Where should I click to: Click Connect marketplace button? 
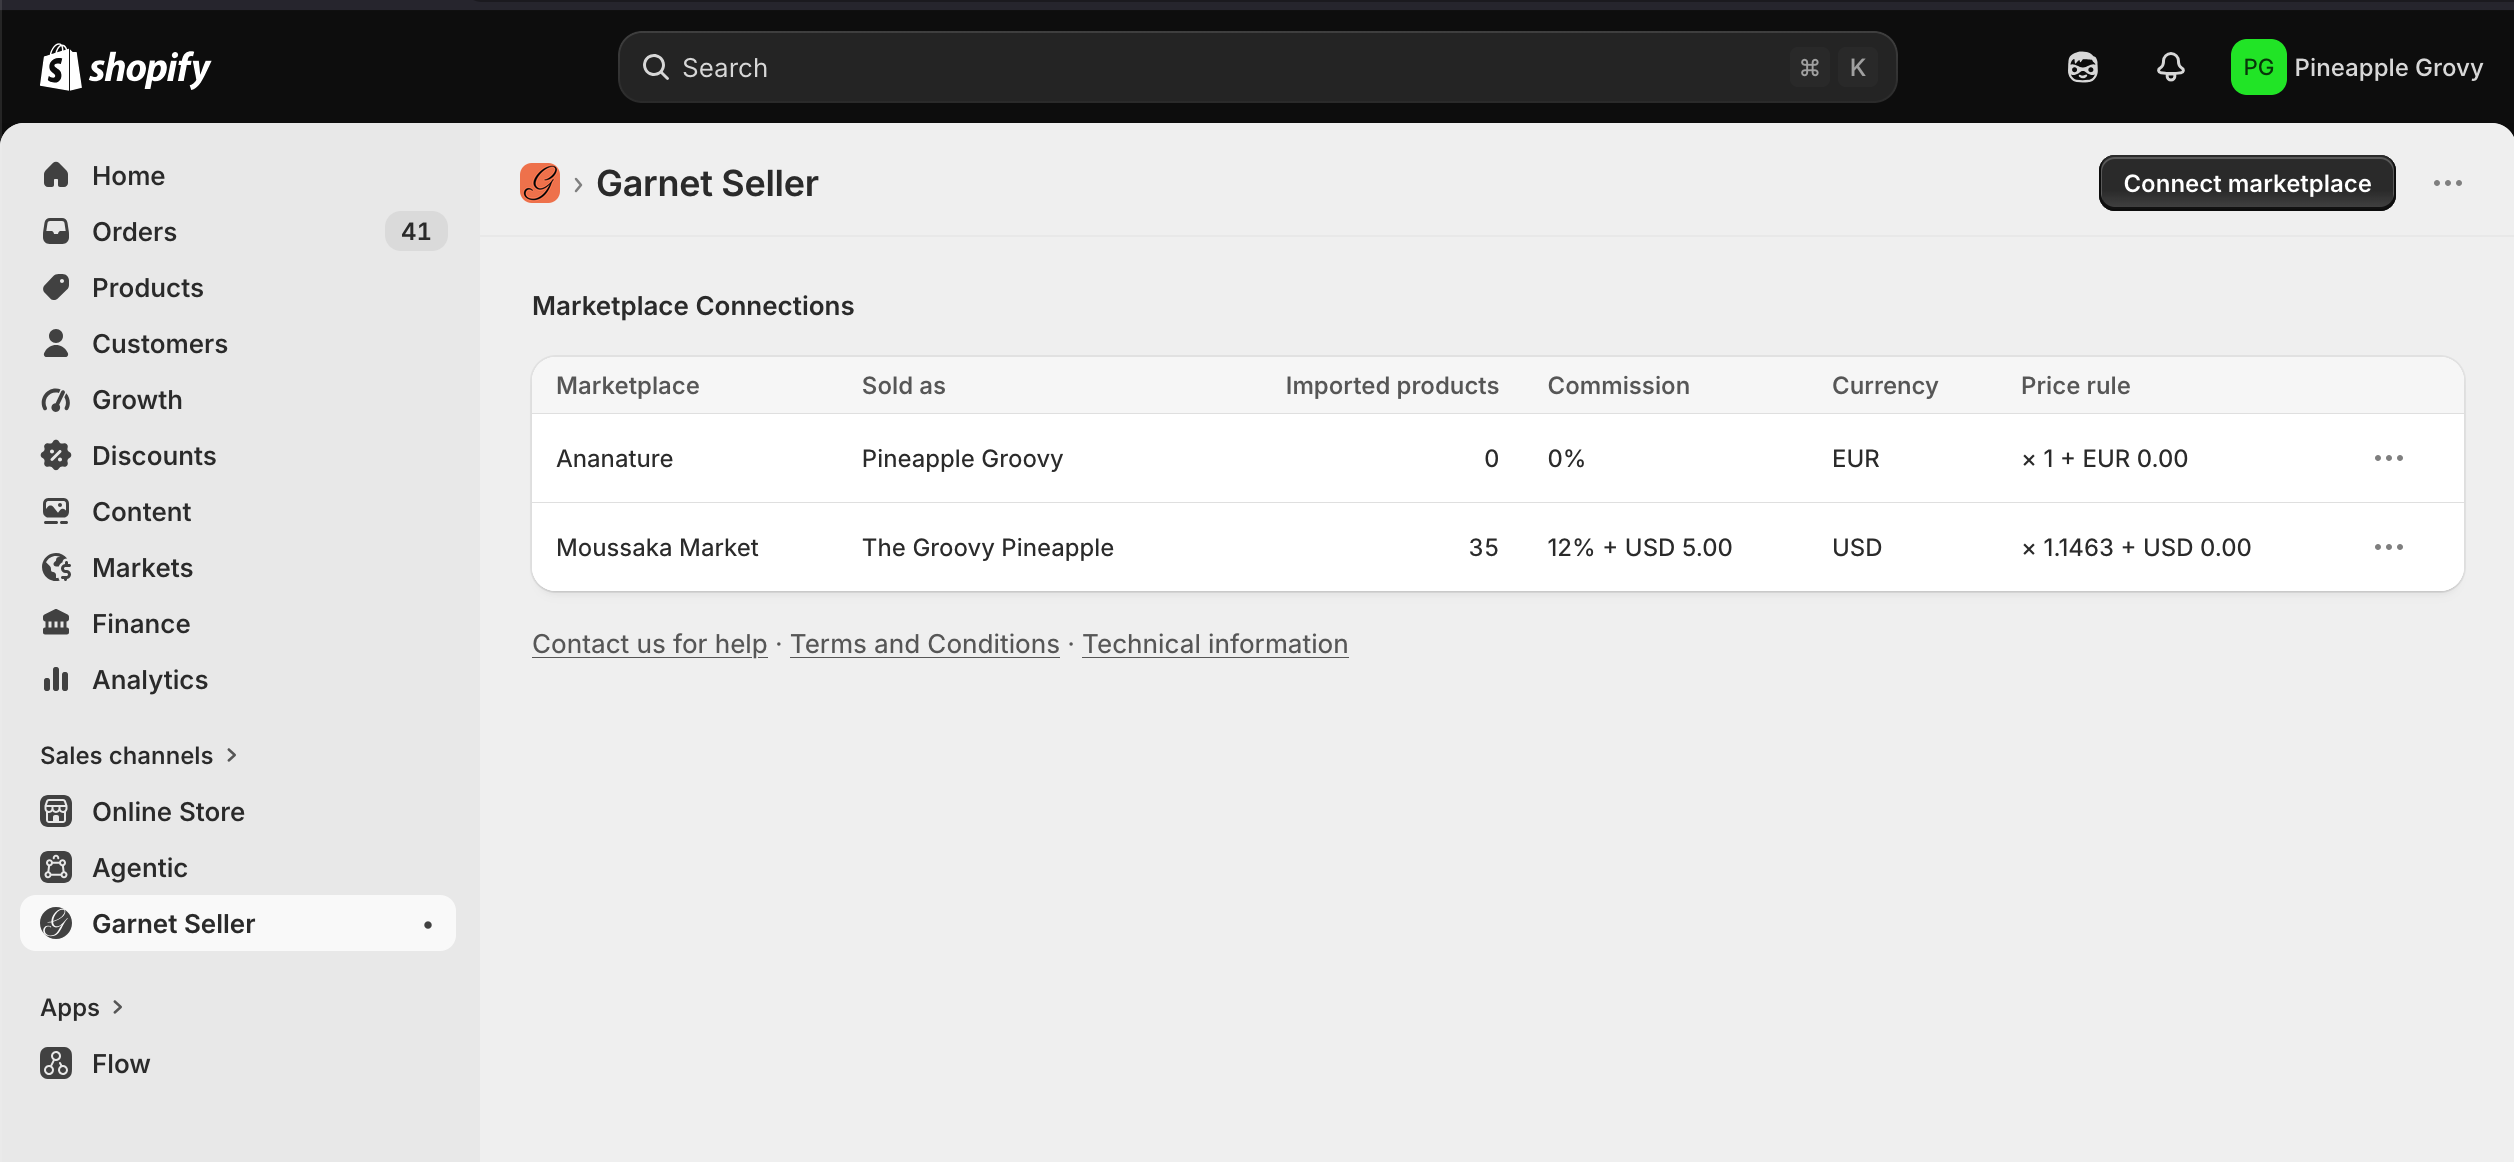tap(2247, 183)
